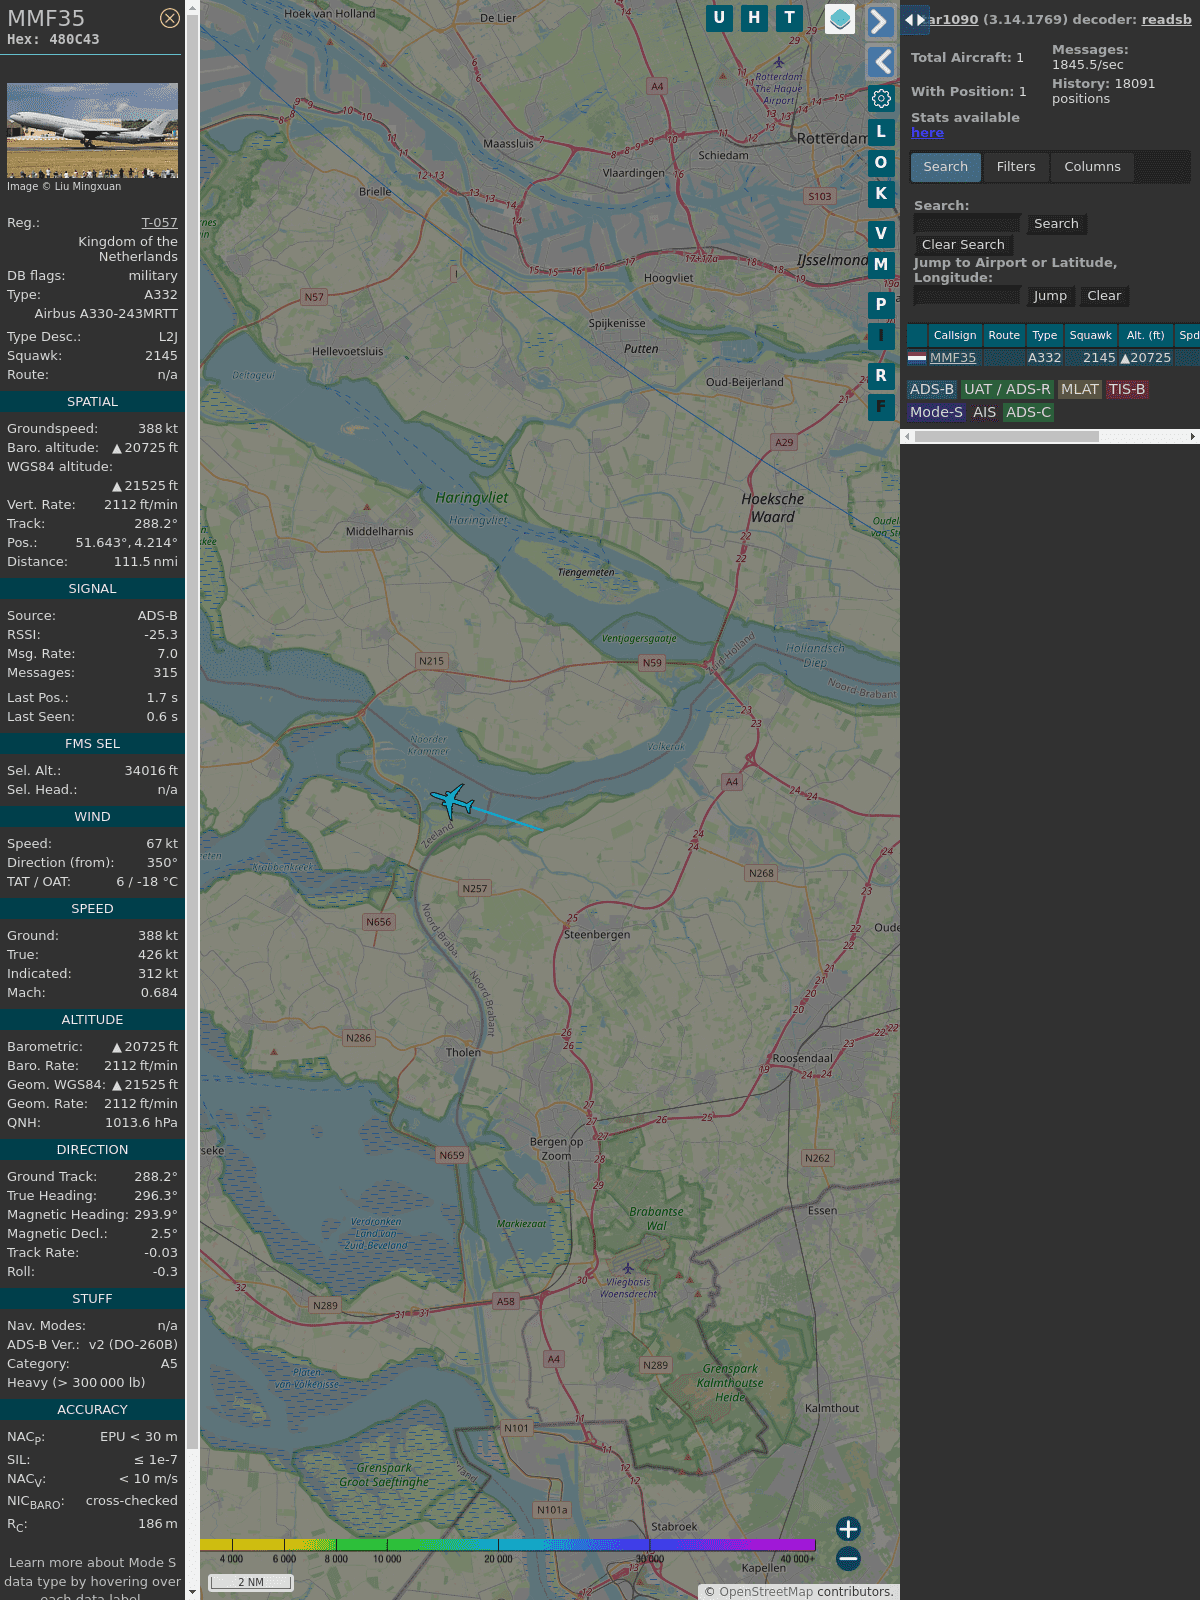
Task: Switch to the Filters tab
Action: (x=1015, y=167)
